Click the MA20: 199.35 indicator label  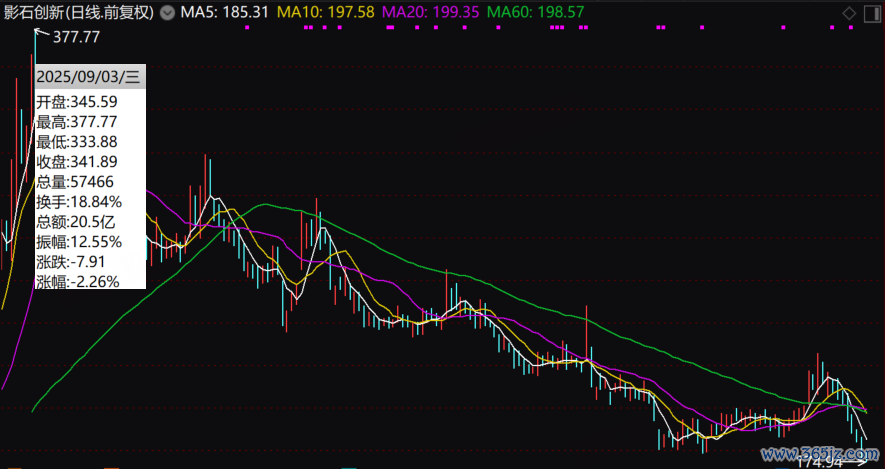(431, 12)
